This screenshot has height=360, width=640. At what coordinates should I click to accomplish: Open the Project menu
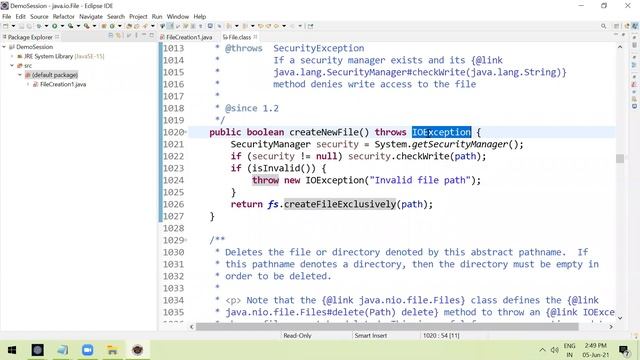(138, 17)
